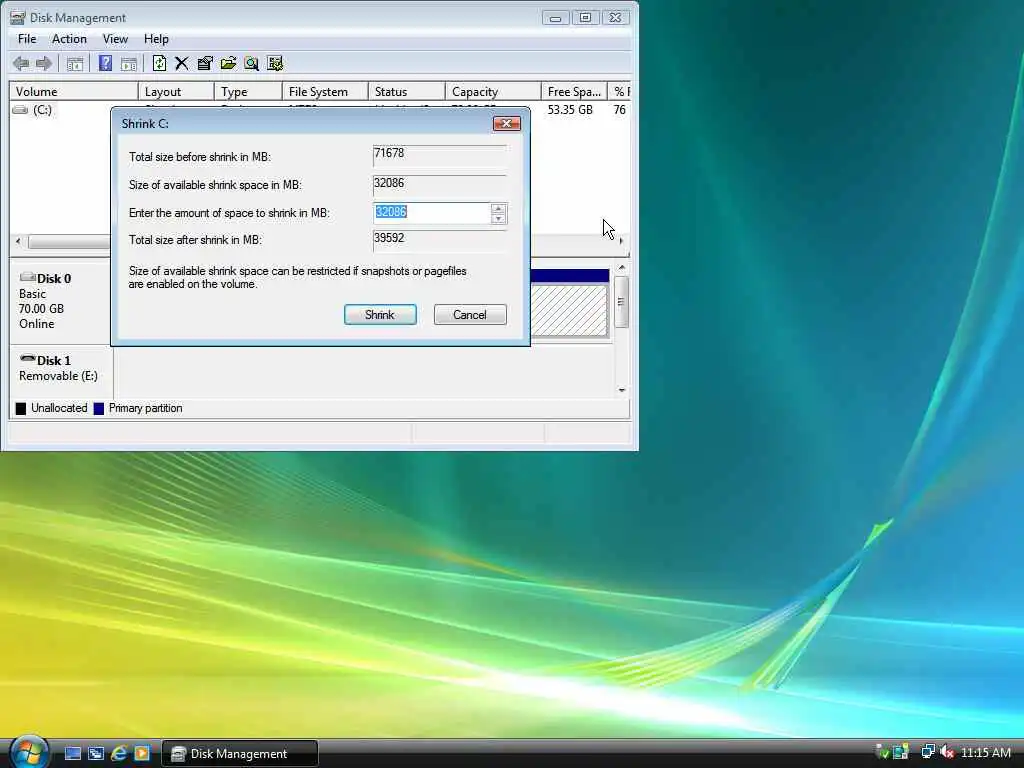Click the Explore magnifier toolbar icon
The image size is (1024, 768).
click(x=251, y=63)
